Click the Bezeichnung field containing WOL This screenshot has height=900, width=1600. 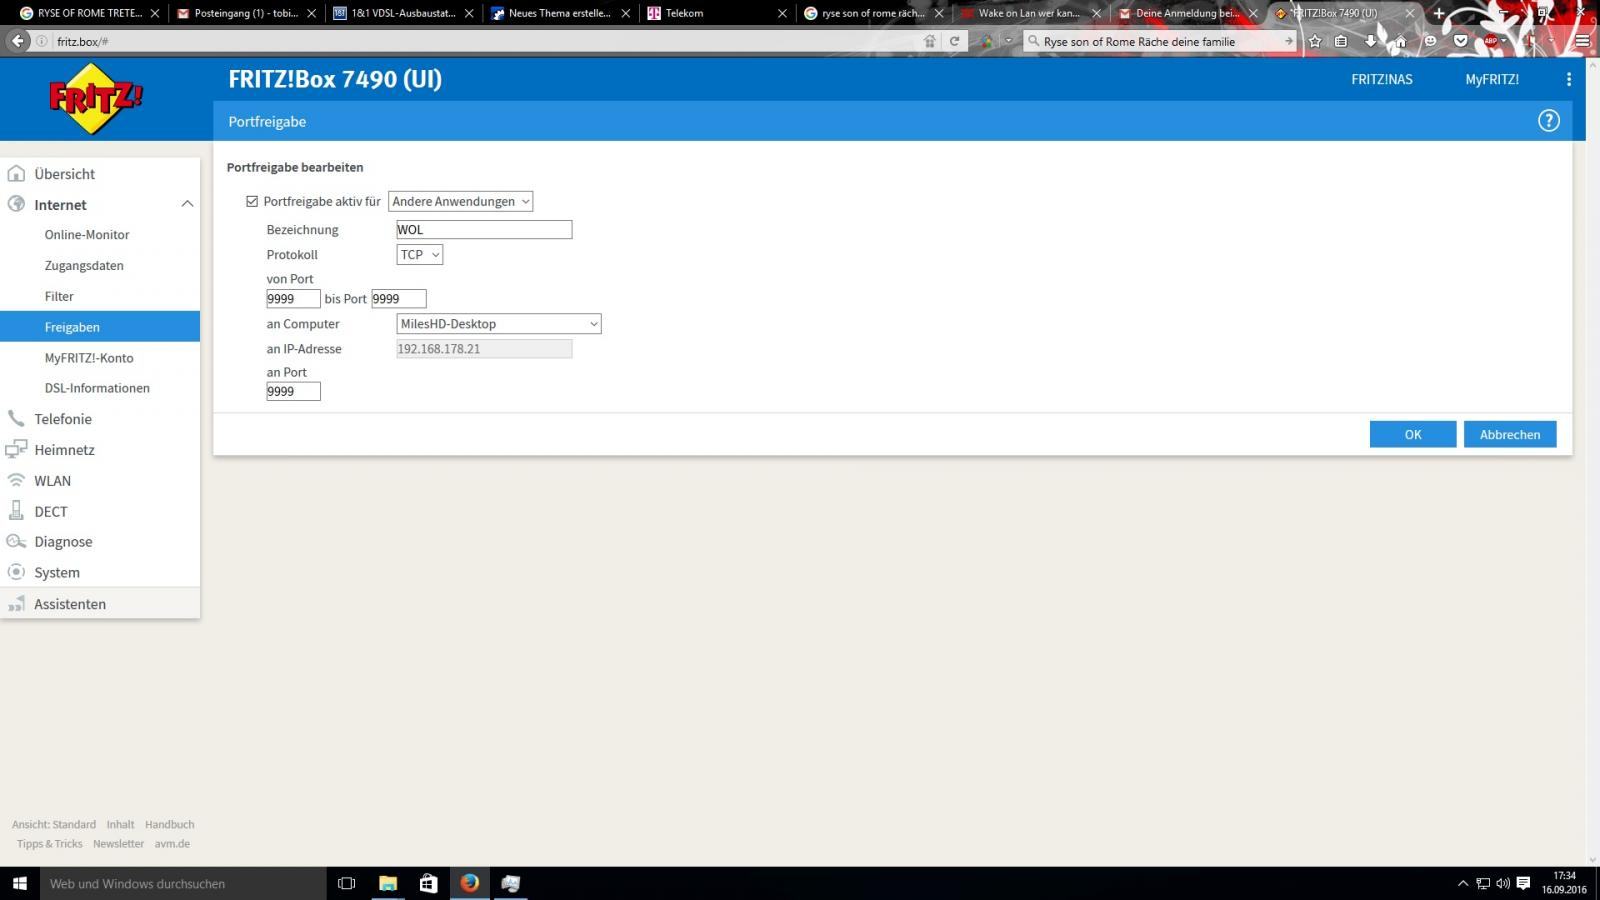[484, 229]
